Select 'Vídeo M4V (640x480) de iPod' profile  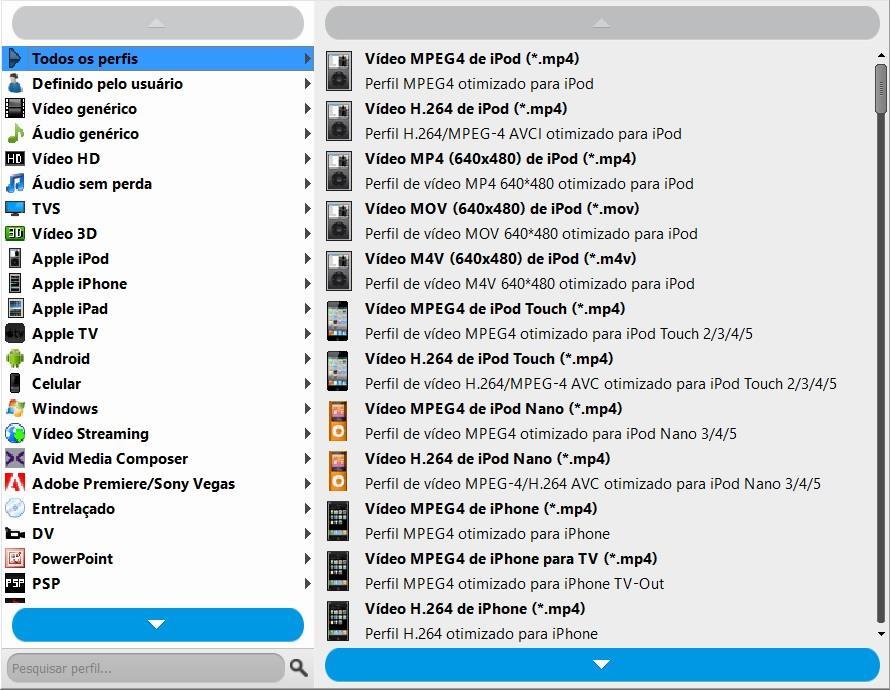click(599, 271)
